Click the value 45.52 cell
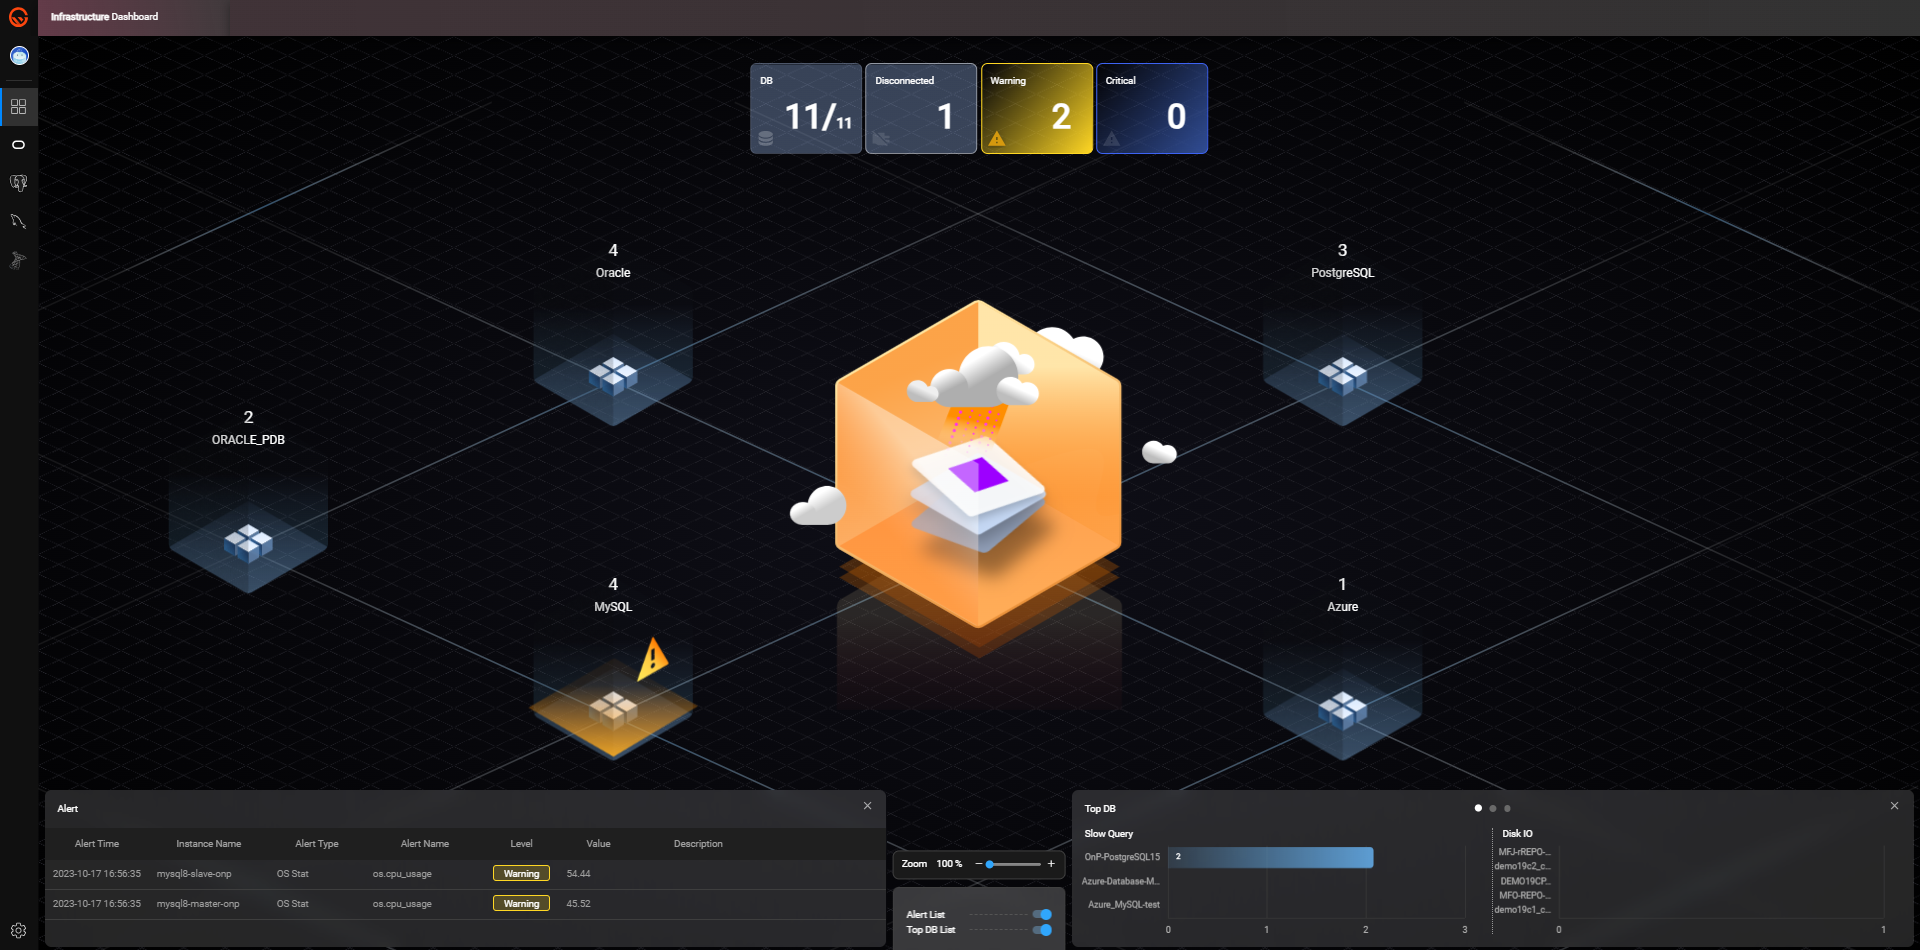 [578, 904]
